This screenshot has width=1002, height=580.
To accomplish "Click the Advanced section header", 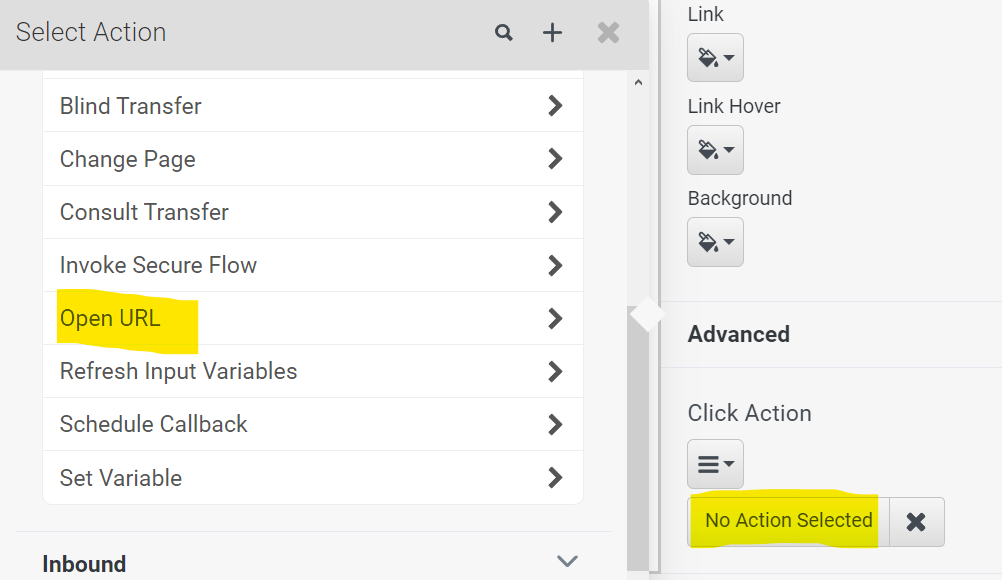I will (x=739, y=334).
